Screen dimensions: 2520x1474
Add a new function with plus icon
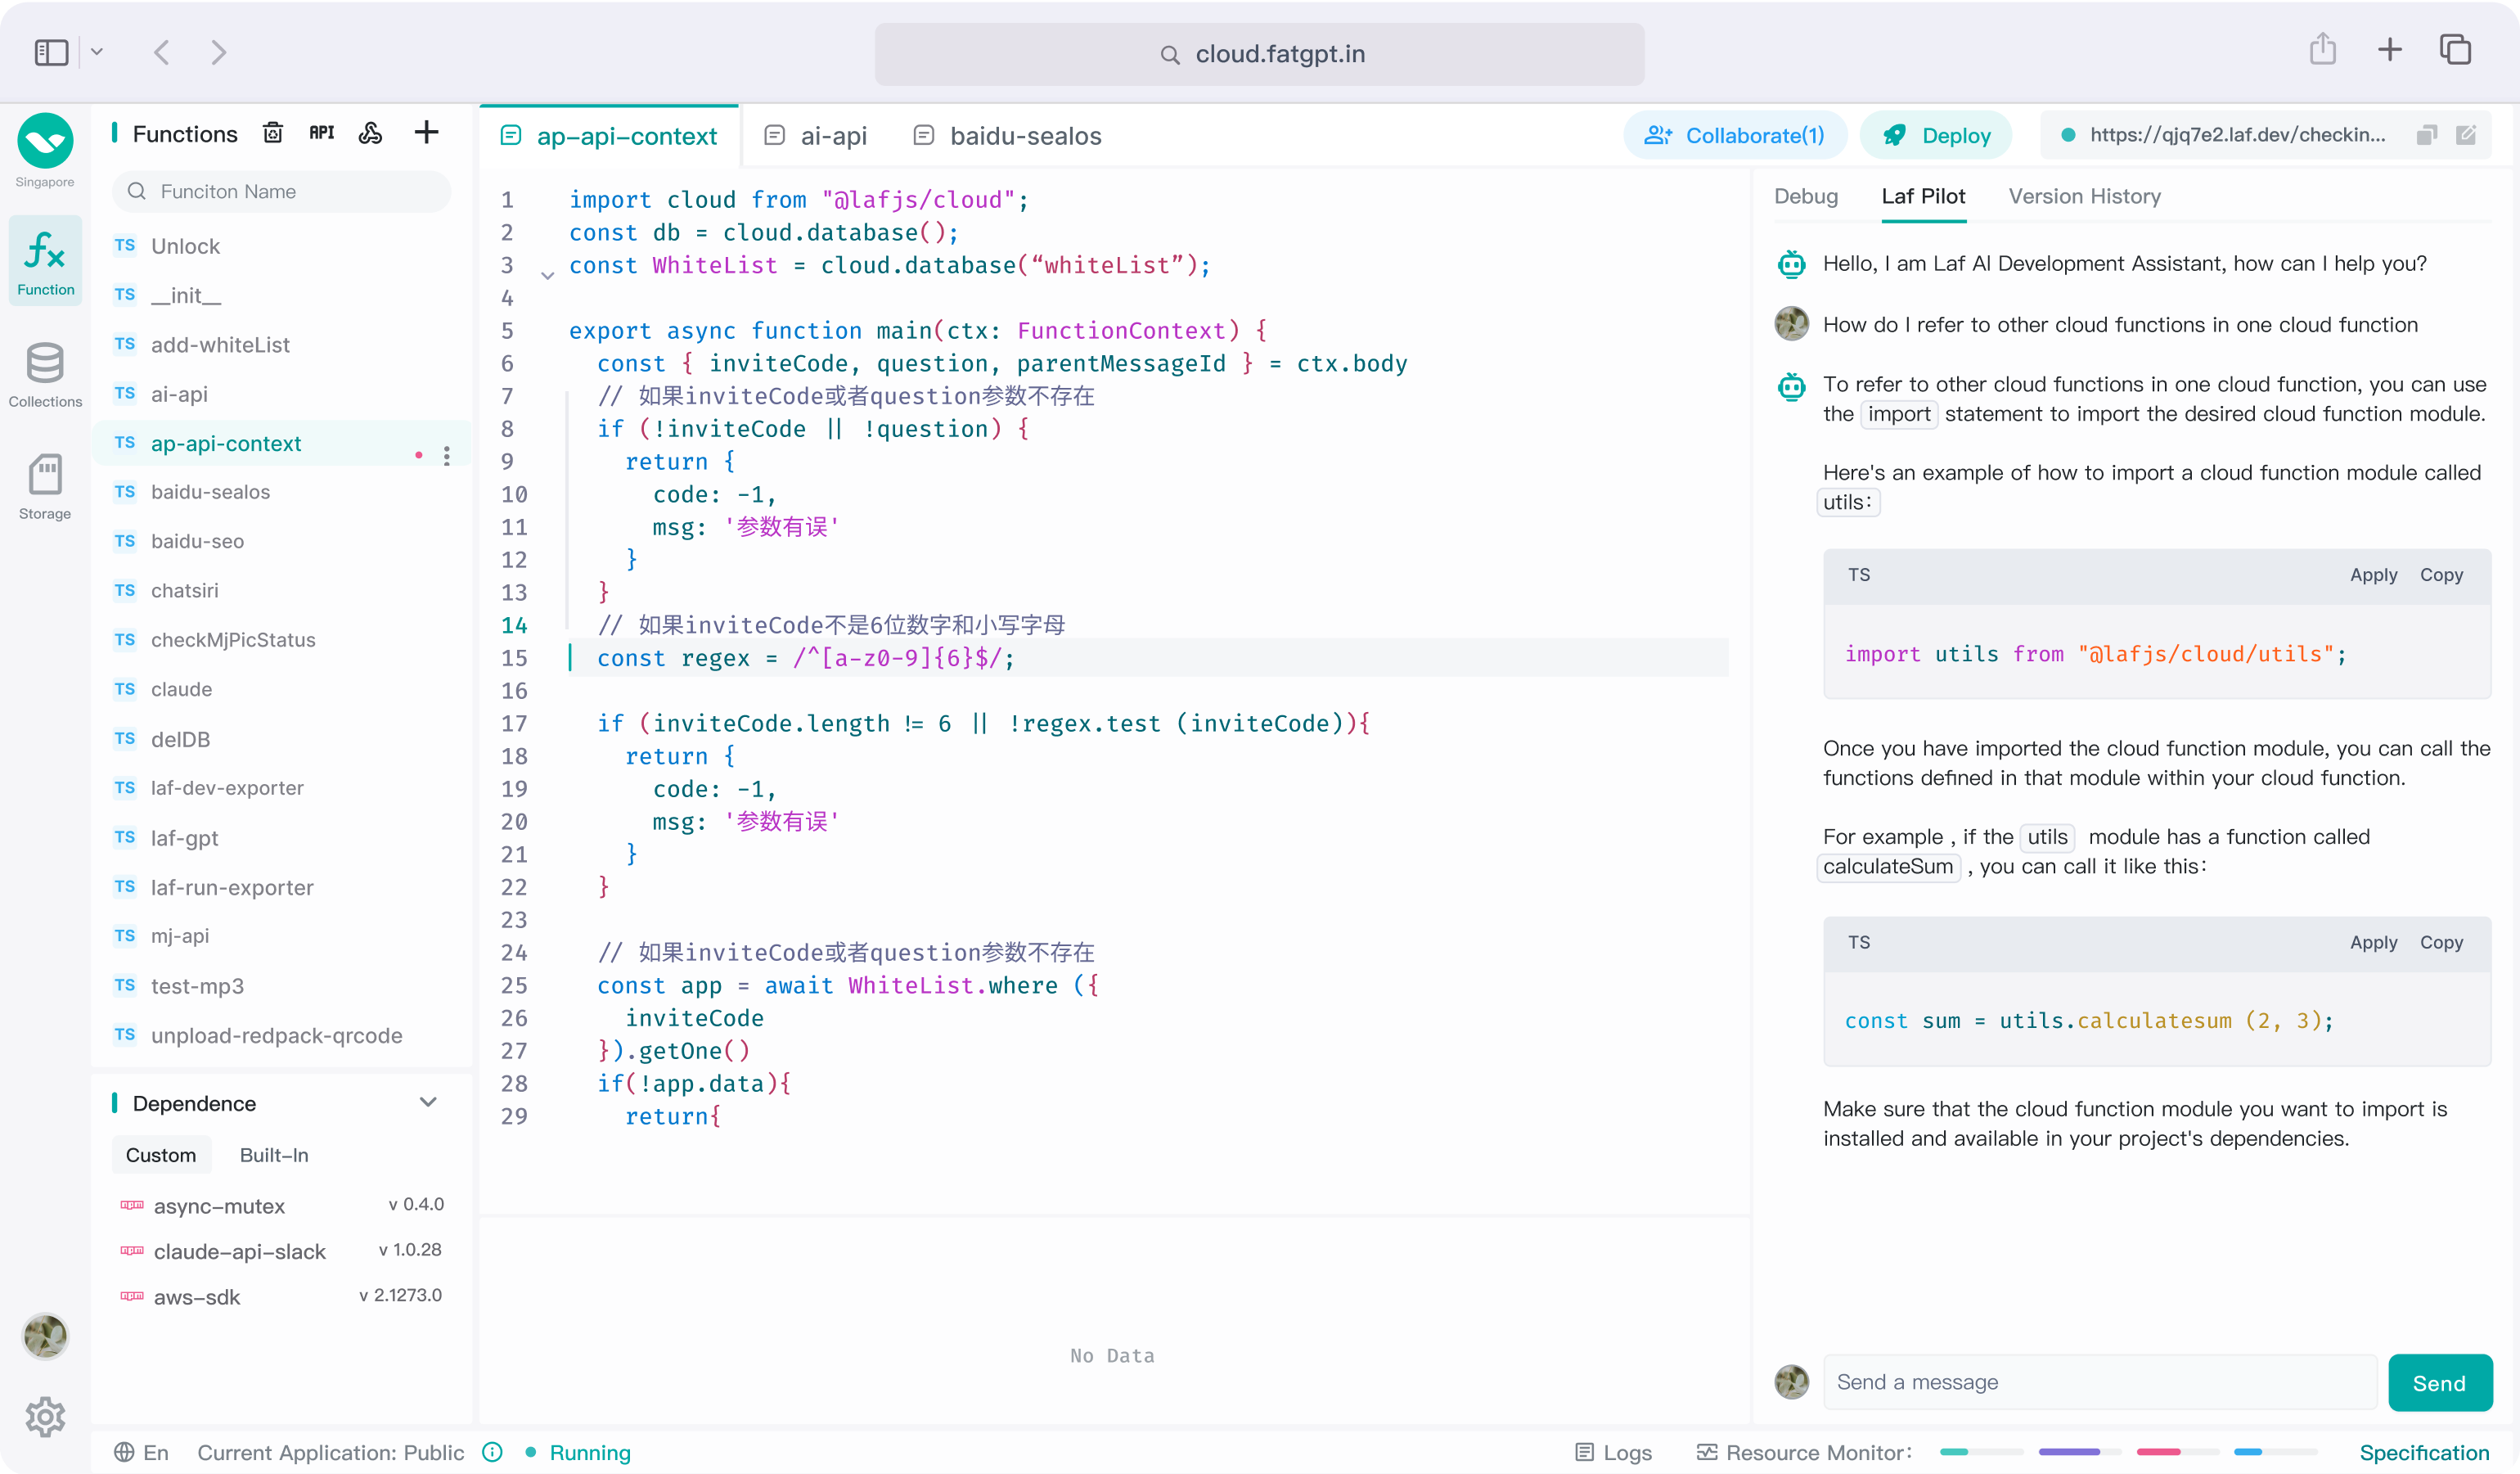point(426,133)
